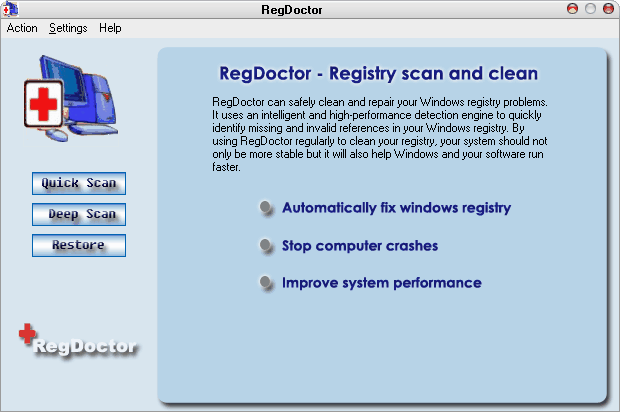The image size is (620, 412).
Task: Click the red window button in title bar
Action: click(573, 8)
